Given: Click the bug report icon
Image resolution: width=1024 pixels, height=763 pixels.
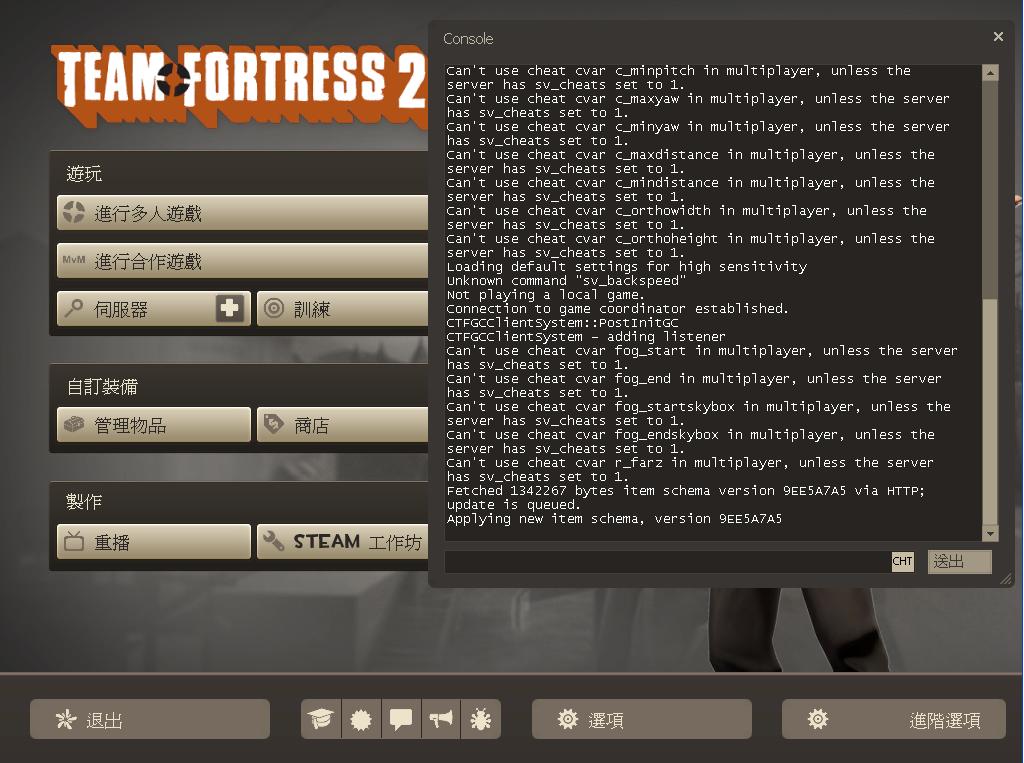Looking at the screenshot, I should tap(481, 719).
